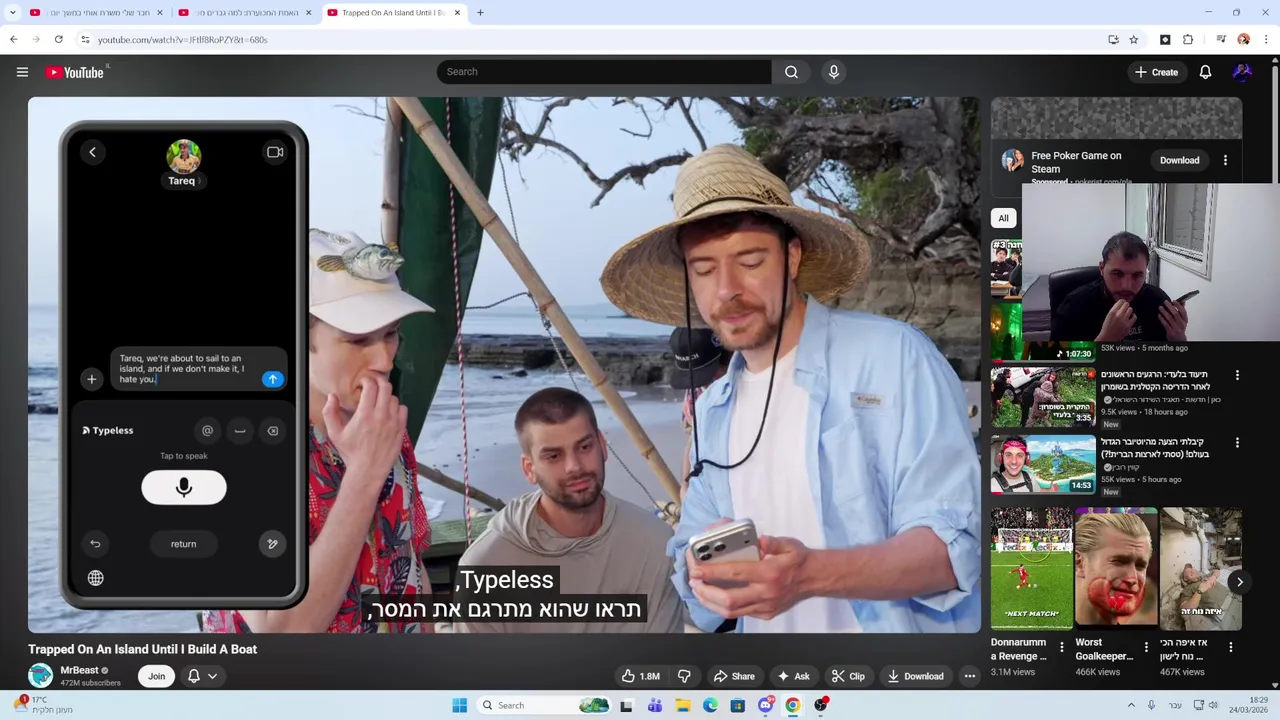Viewport: 1280px width, 720px height.
Task: Open the Free Poker Game on Steam ad
Action: pos(1076,162)
